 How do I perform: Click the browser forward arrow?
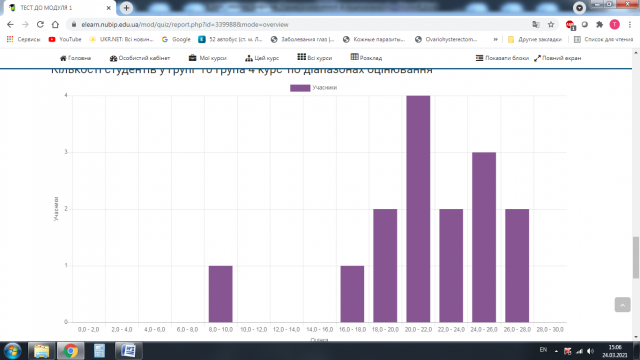pyautogui.click(x=25, y=24)
